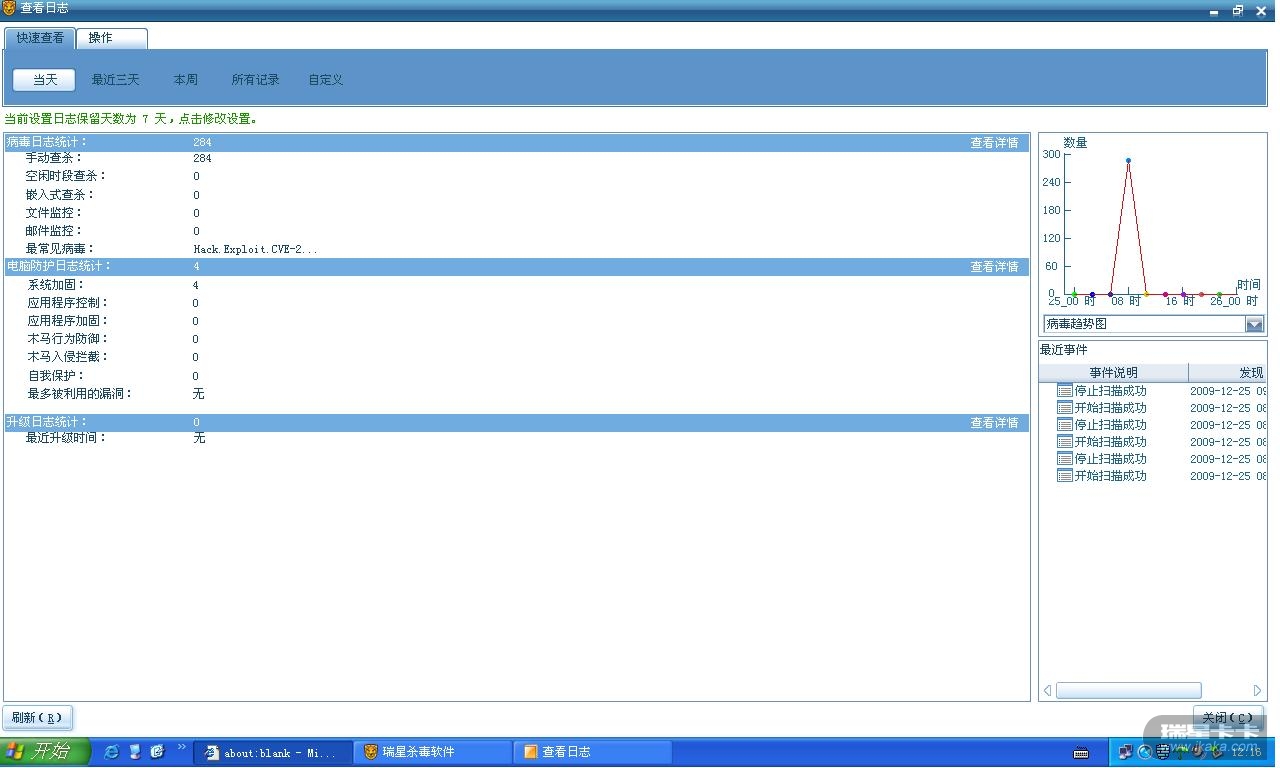Click the 文件监控 row label
1280x768 pixels.
click(x=54, y=213)
